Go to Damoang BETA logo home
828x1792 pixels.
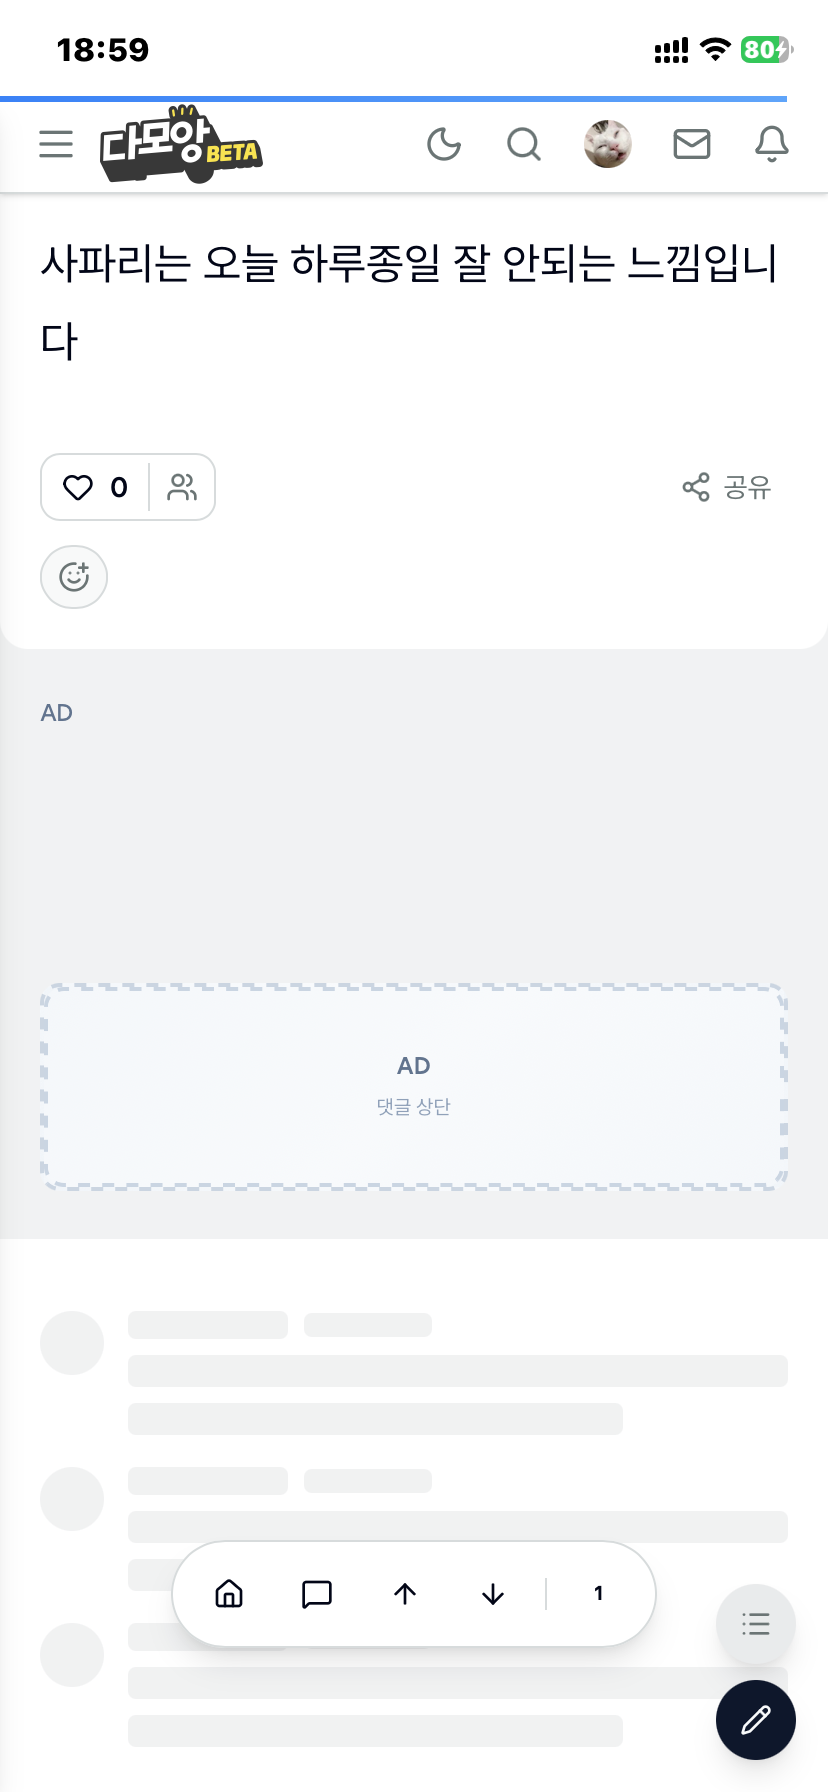click(181, 145)
